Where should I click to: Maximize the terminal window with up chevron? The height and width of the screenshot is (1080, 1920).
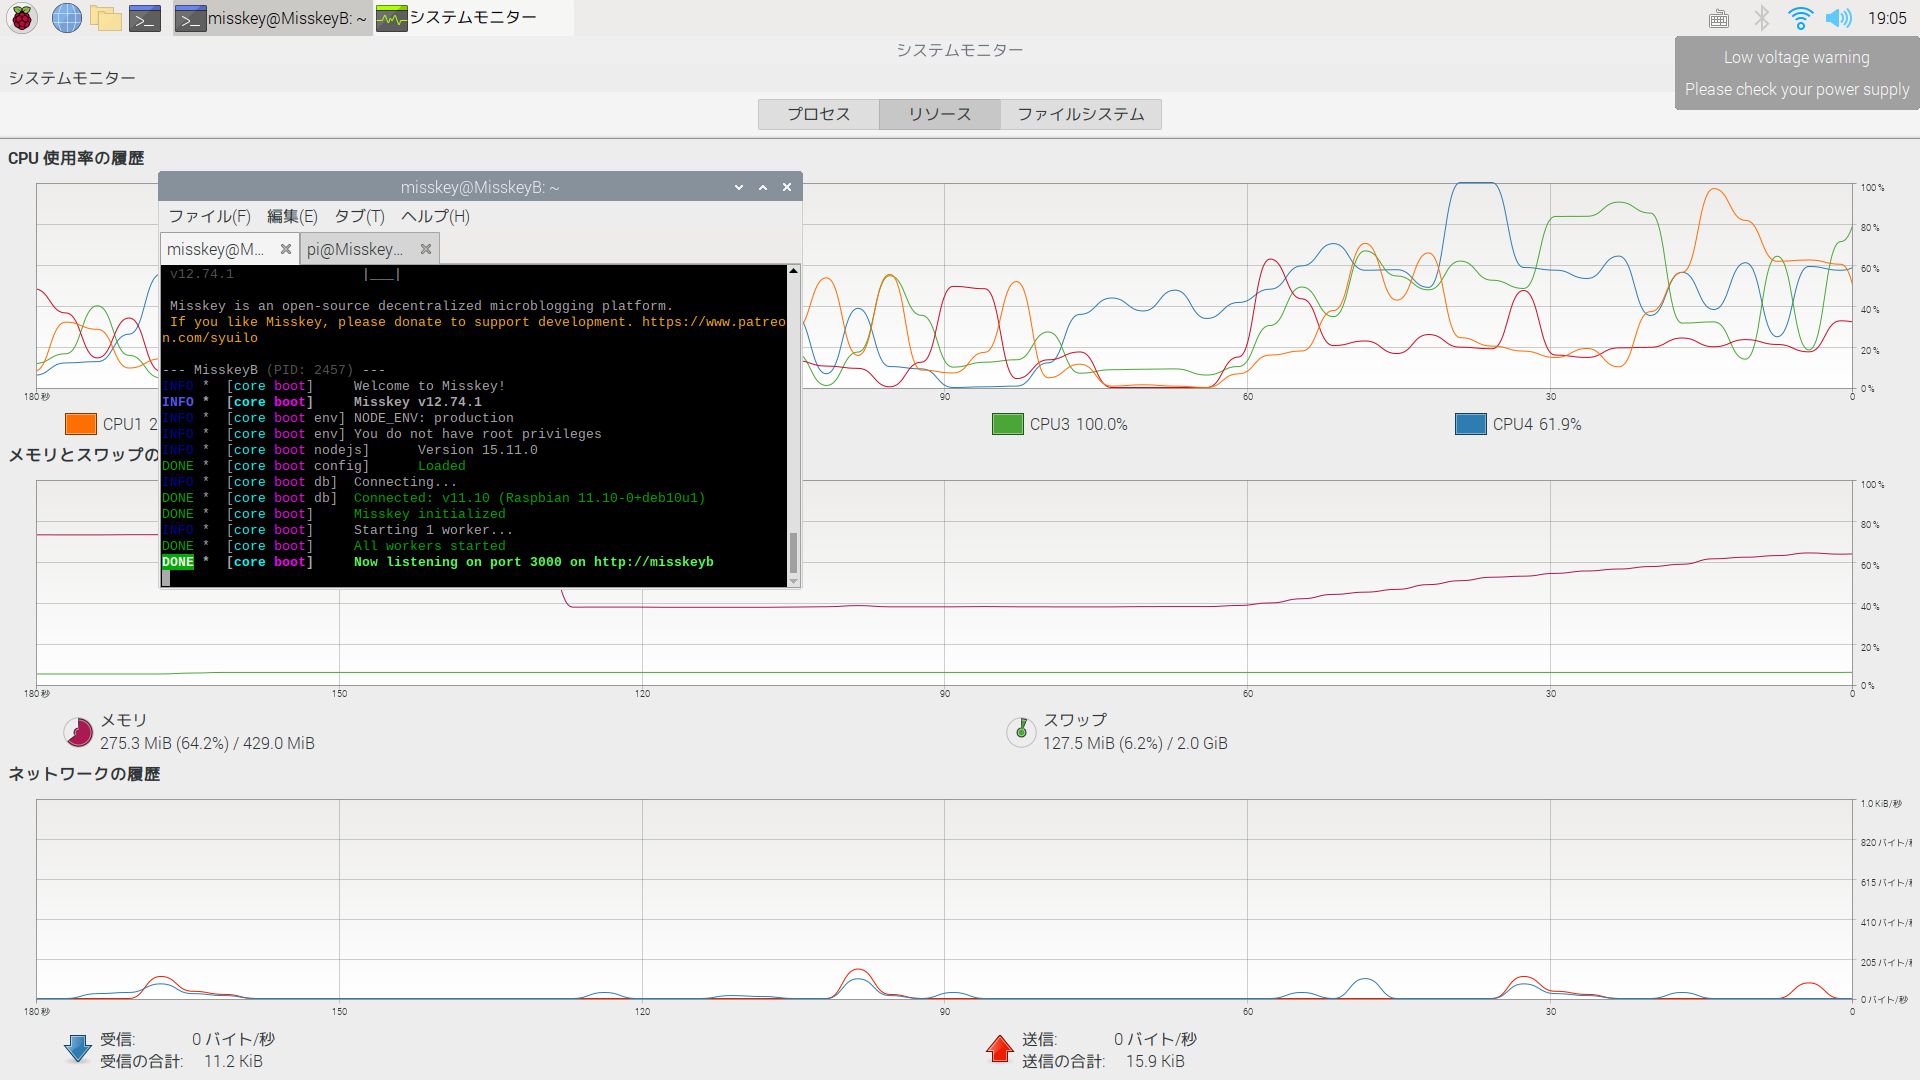(763, 187)
